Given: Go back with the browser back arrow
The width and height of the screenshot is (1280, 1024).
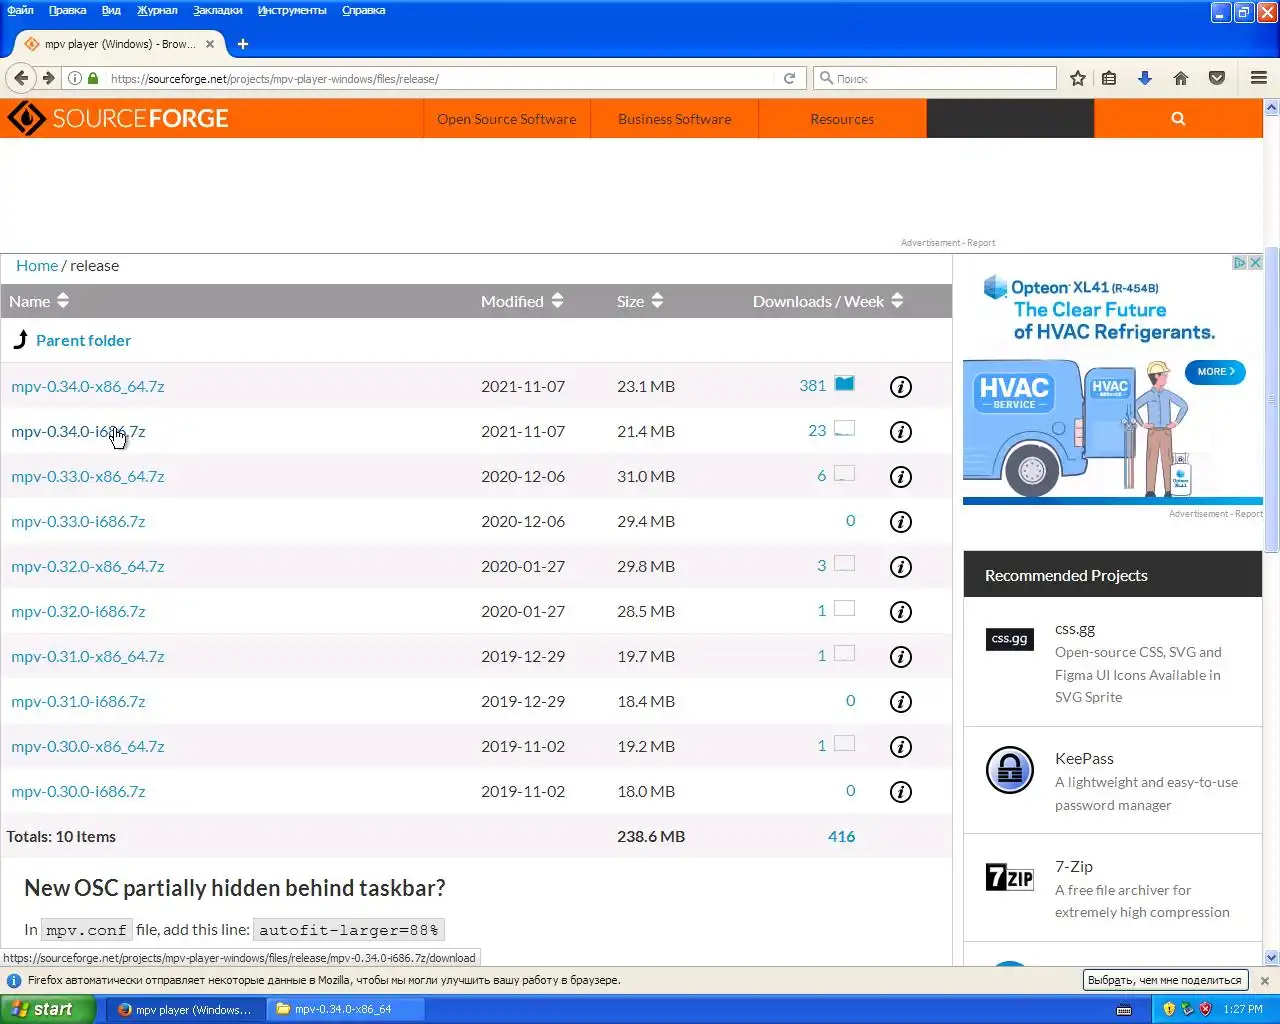Looking at the screenshot, I should pyautogui.click(x=21, y=78).
